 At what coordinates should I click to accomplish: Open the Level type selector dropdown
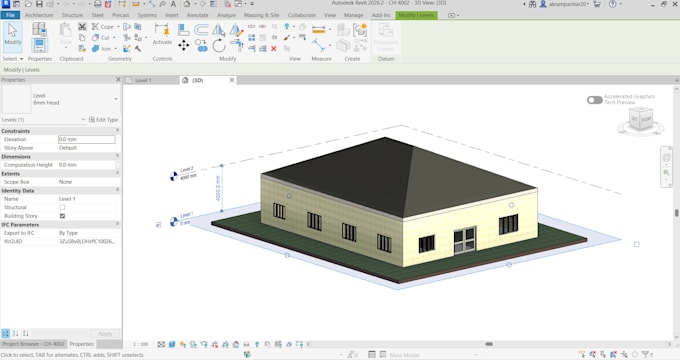click(115, 99)
